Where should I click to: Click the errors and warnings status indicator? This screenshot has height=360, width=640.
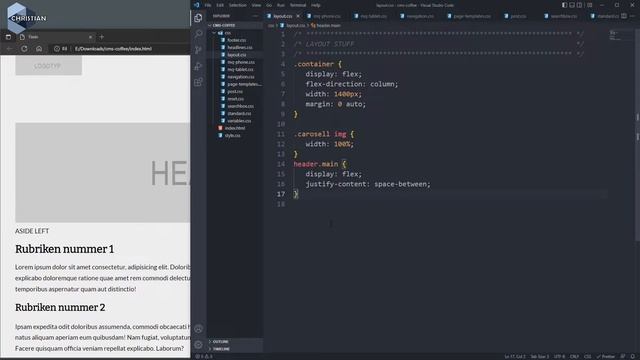coord(204,356)
